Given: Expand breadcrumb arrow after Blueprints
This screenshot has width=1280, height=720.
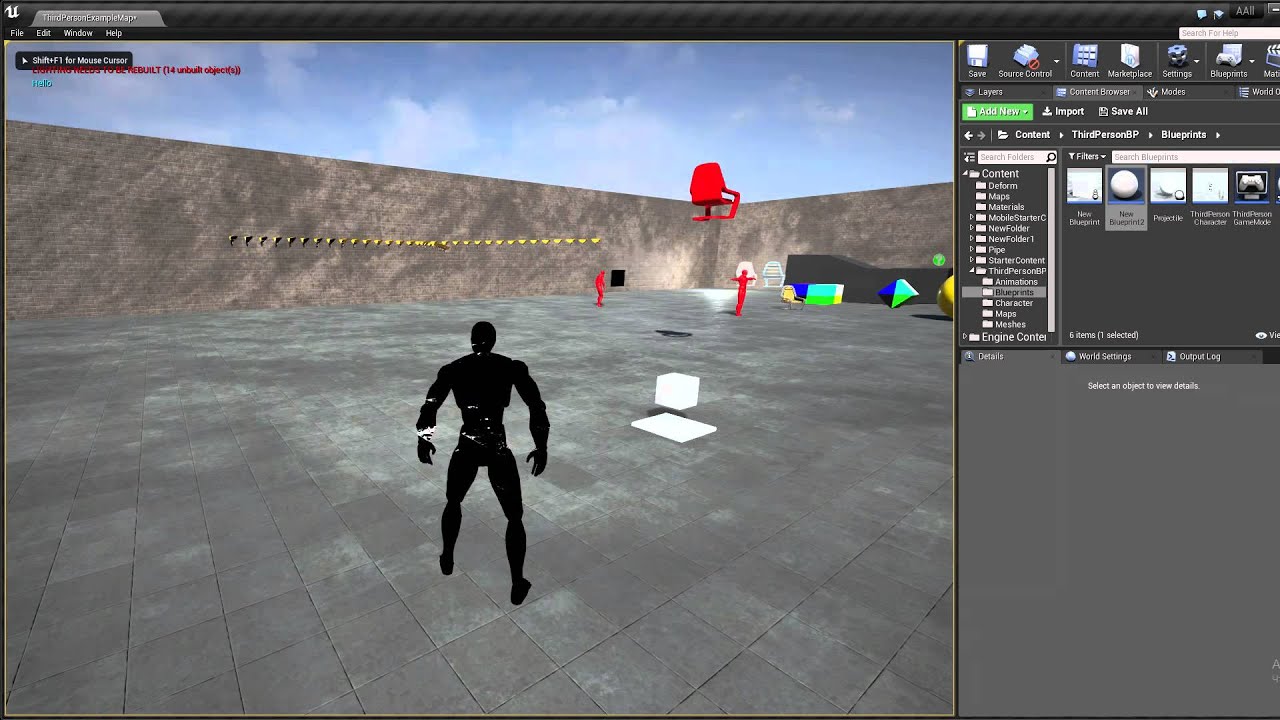Looking at the screenshot, I should [x=1217, y=135].
